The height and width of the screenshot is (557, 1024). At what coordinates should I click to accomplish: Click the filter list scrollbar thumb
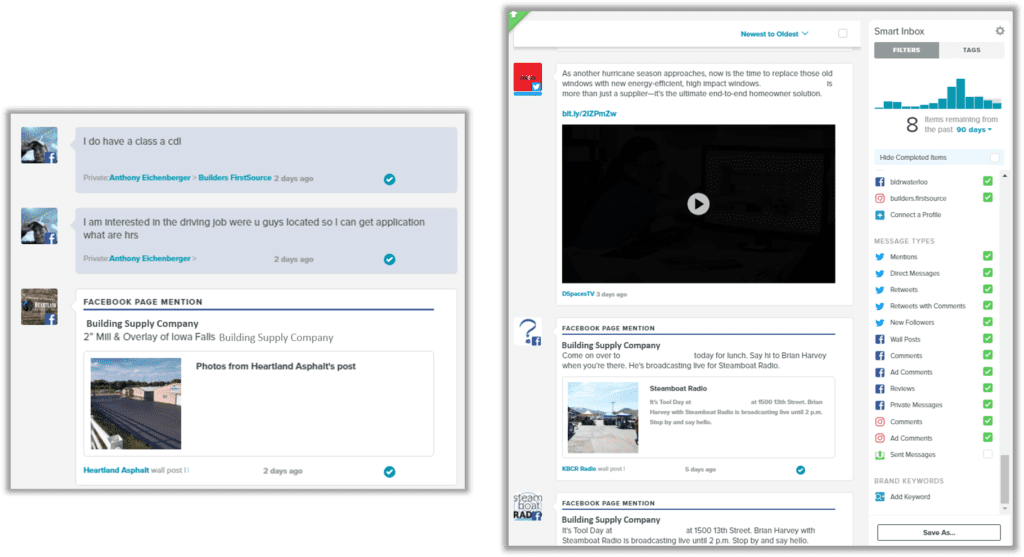1004,479
